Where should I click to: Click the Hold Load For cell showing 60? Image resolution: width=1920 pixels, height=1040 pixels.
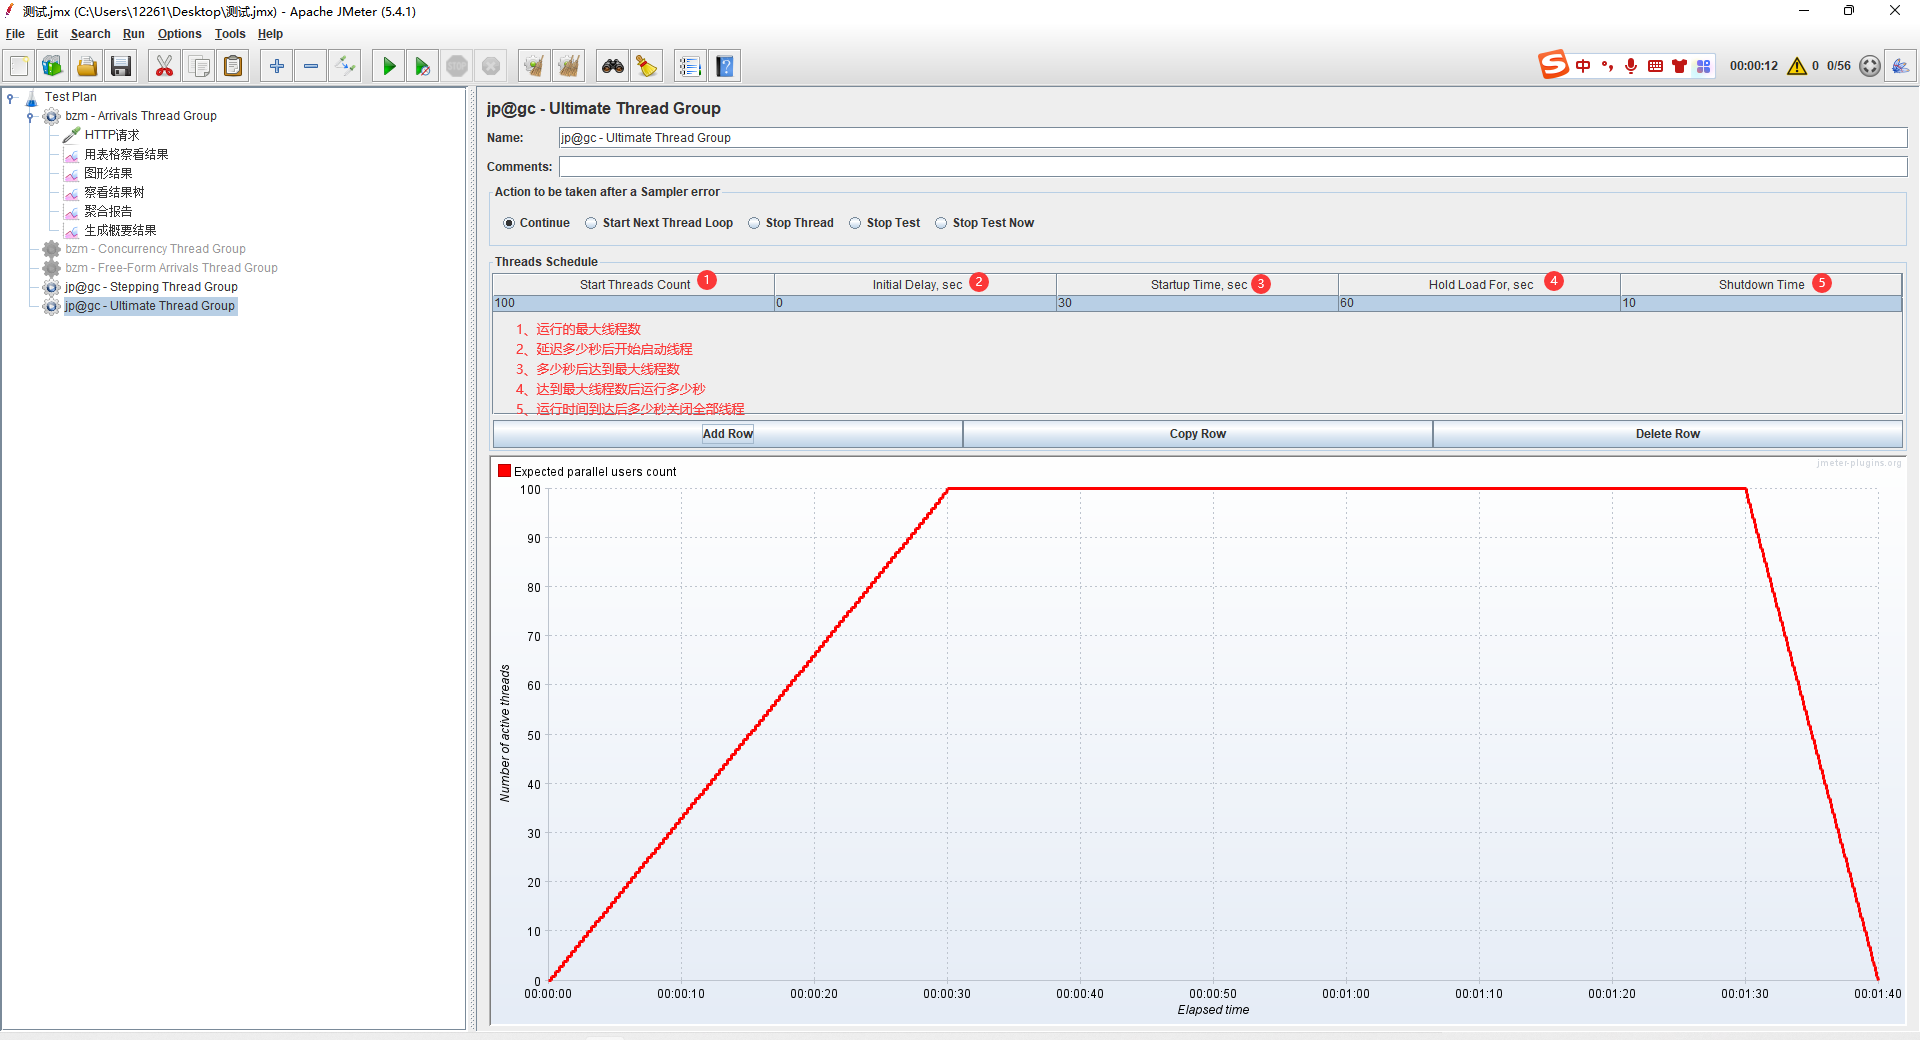(x=1479, y=303)
